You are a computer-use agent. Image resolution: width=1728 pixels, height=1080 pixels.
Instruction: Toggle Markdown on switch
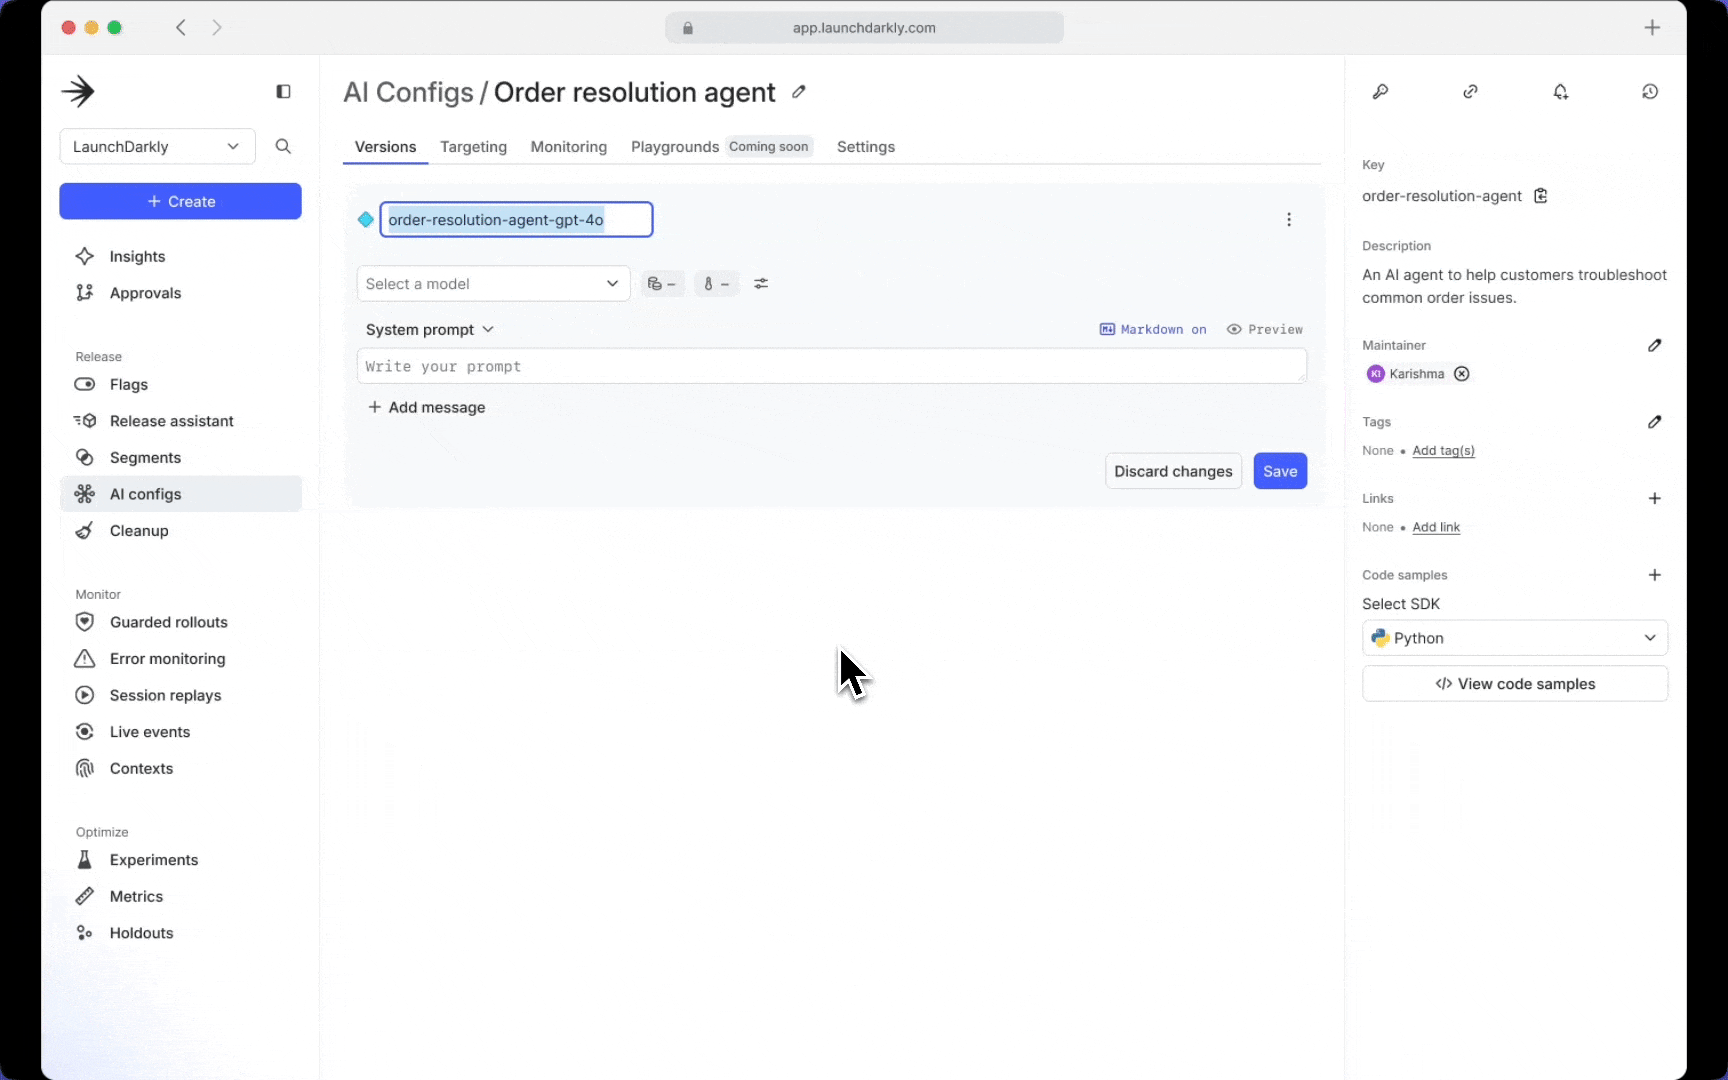point(1153,330)
